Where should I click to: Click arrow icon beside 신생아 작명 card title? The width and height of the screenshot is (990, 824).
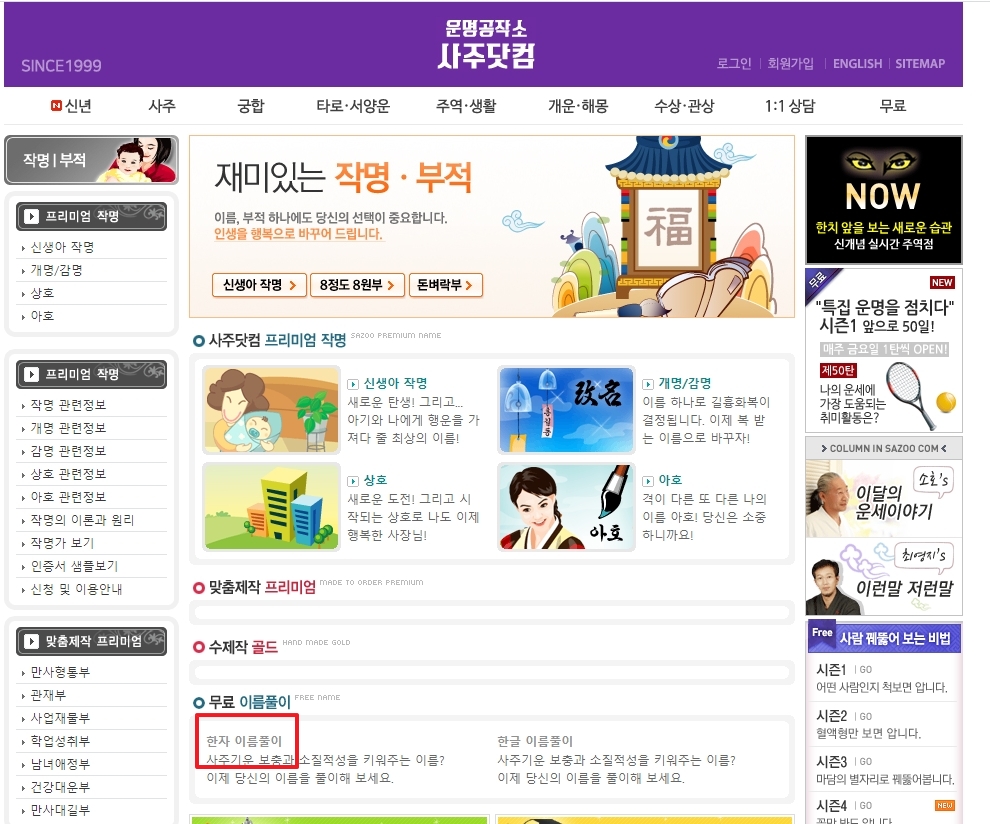(x=353, y=384)
